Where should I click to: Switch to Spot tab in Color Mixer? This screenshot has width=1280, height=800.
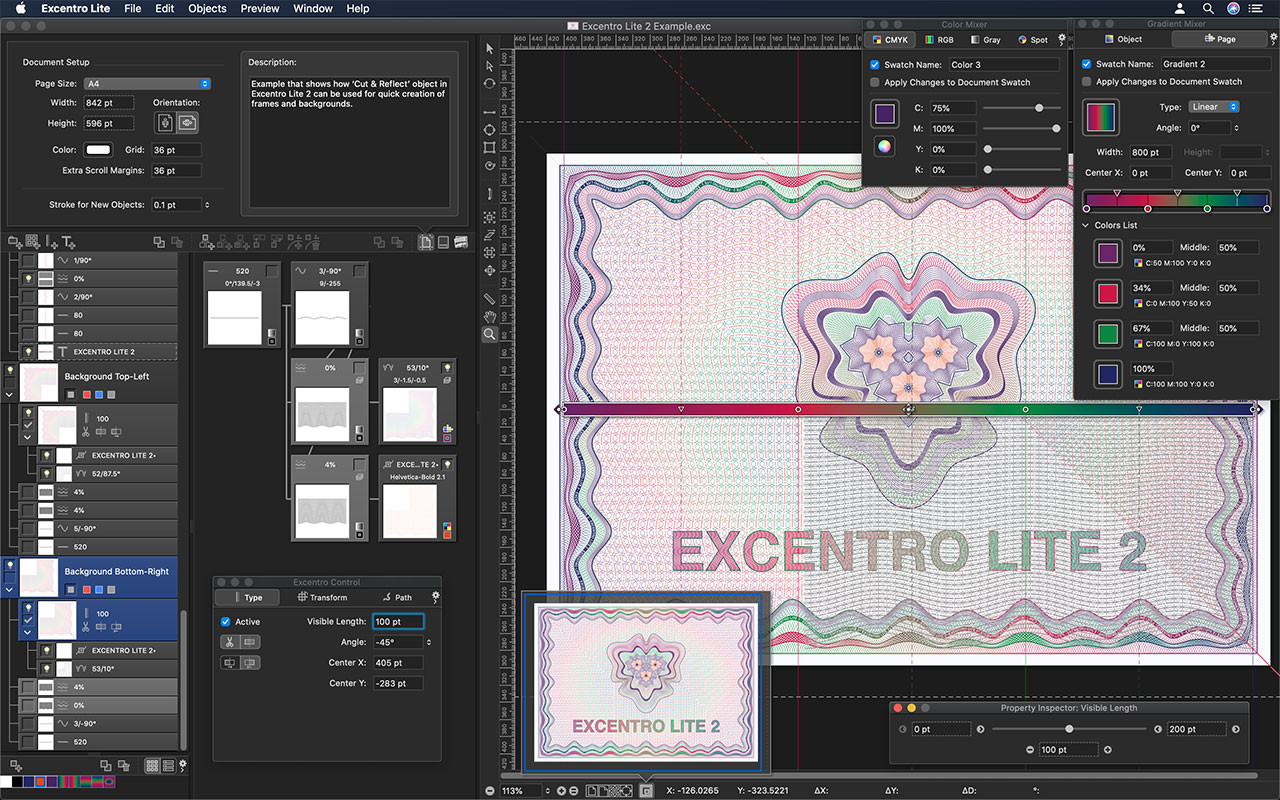(1033, 40)
